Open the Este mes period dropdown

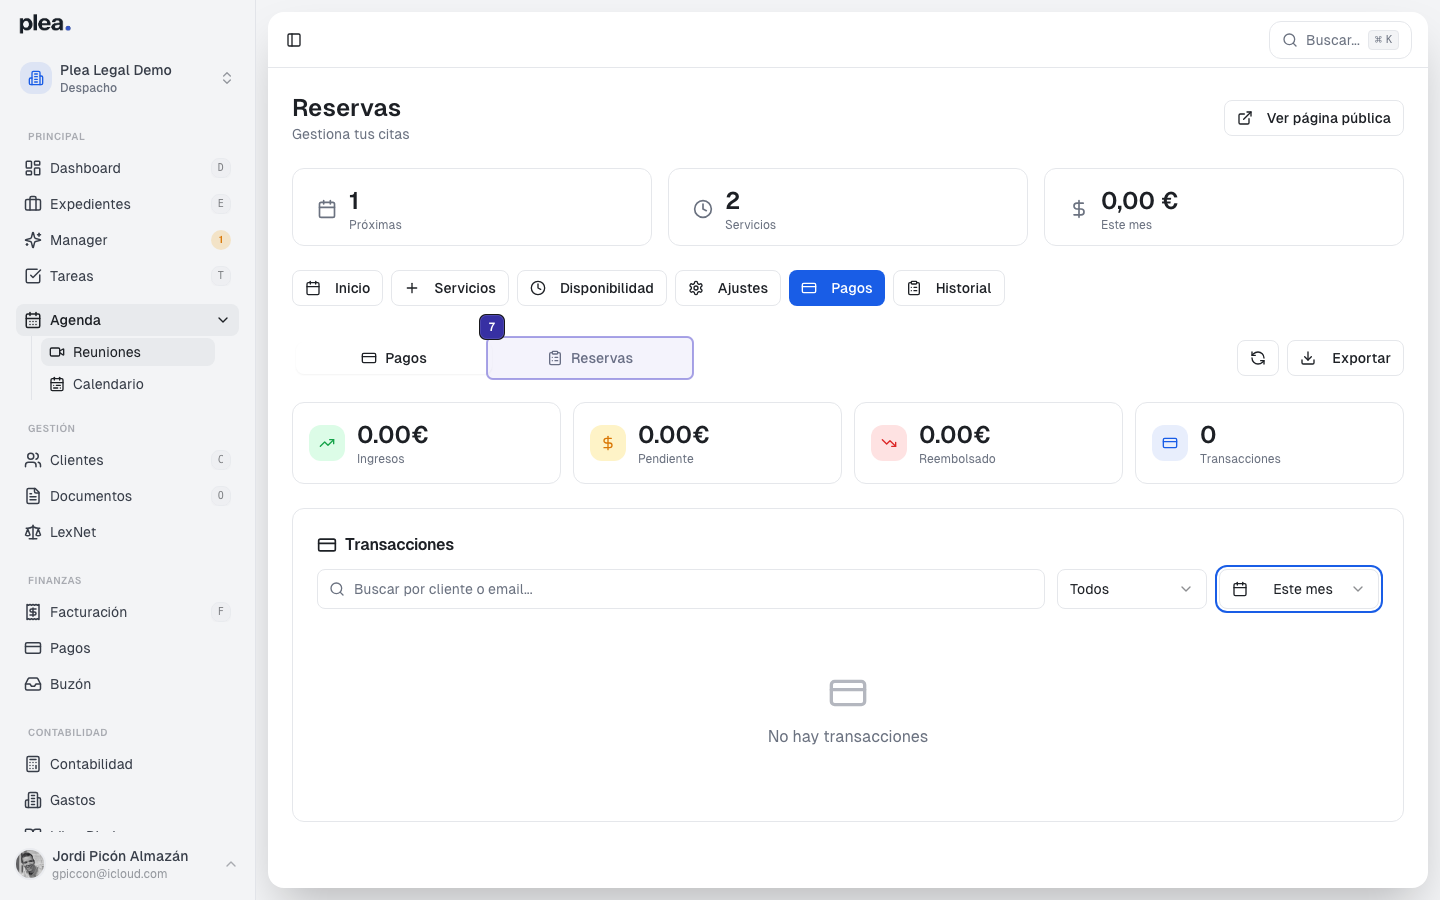(1299, 589)
